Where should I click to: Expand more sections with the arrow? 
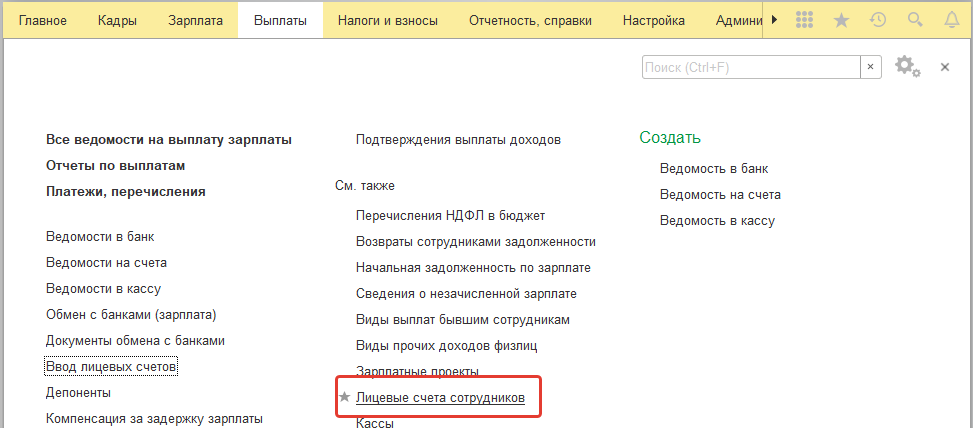point(774,20)
